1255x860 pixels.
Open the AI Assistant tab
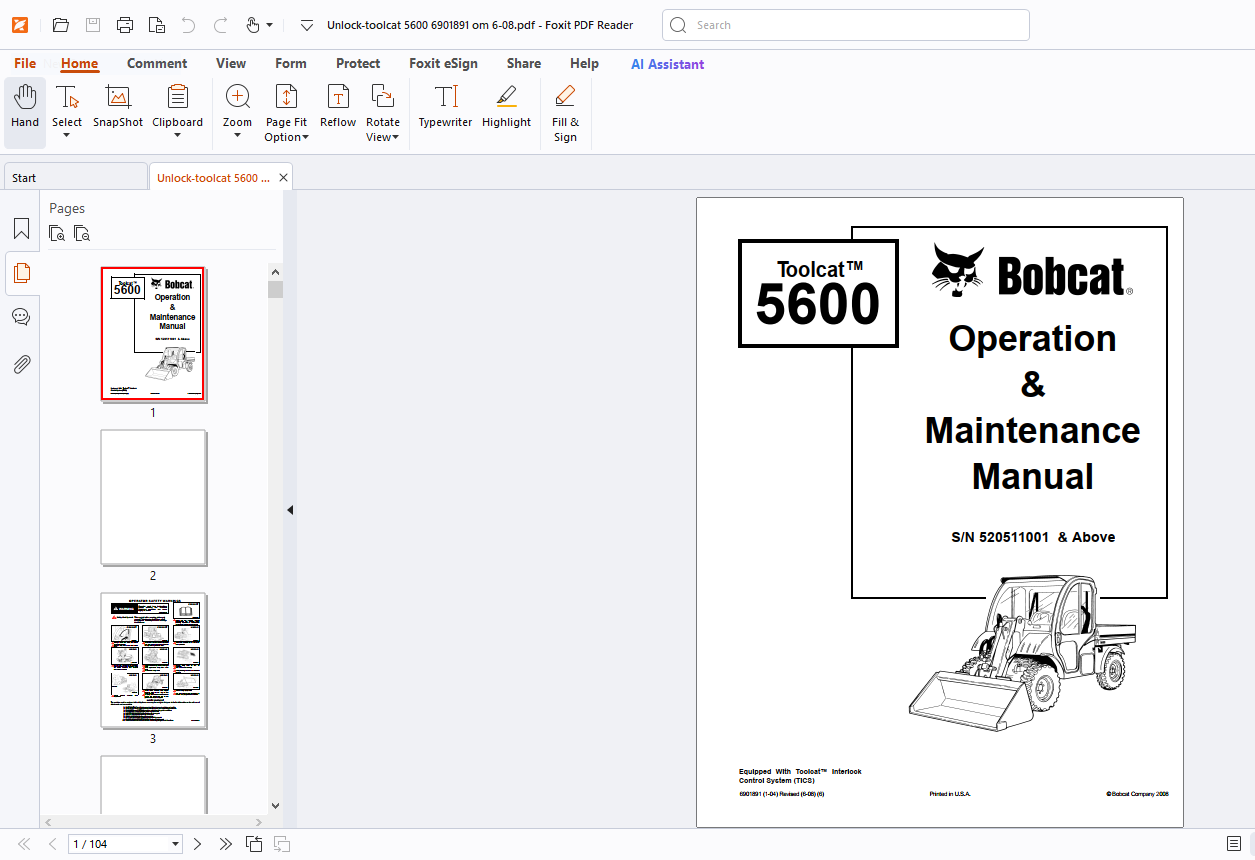pyautogui.click(x=667, y=64)
